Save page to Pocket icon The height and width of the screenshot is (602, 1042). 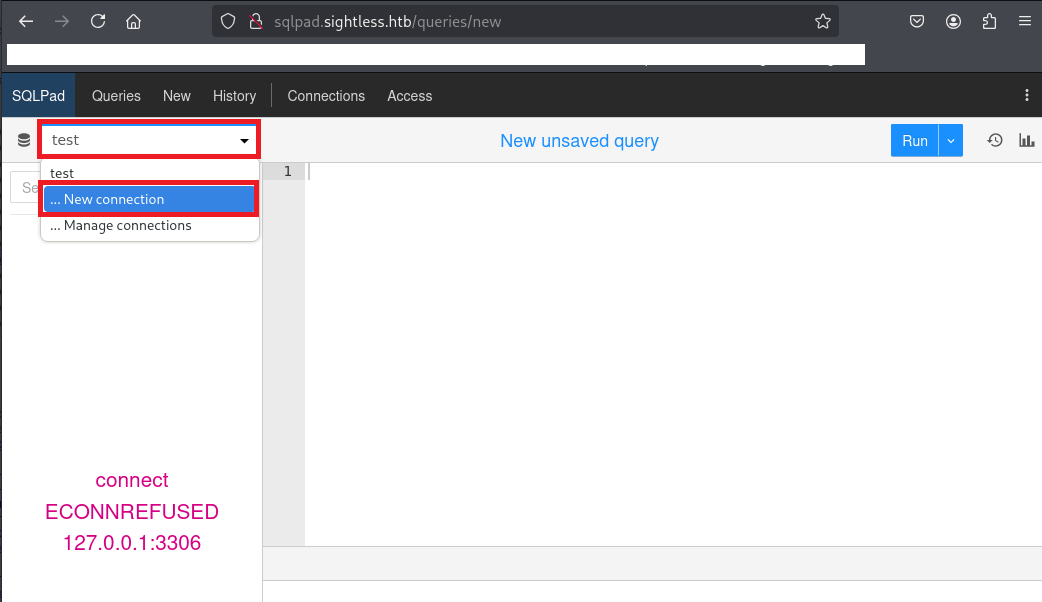(x=917, y=21)
